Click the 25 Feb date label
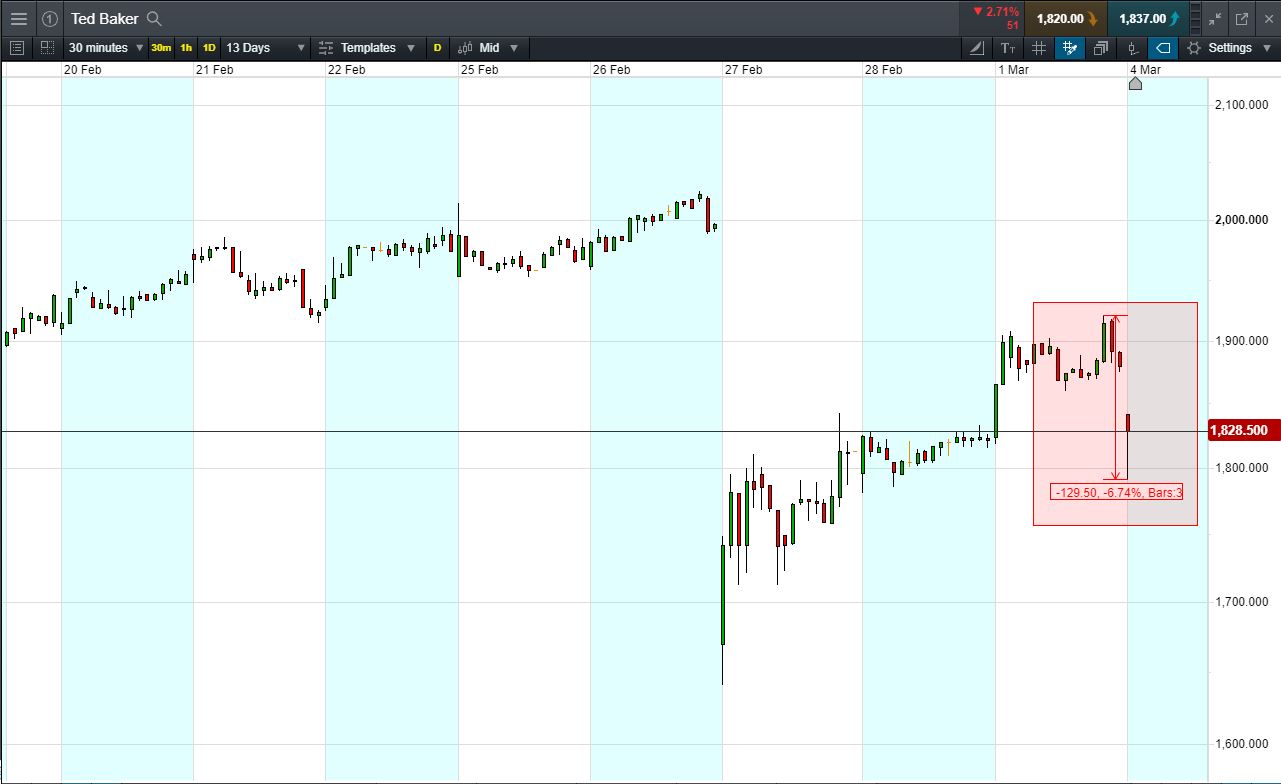1281x784 pixels. tap(479, 69)
